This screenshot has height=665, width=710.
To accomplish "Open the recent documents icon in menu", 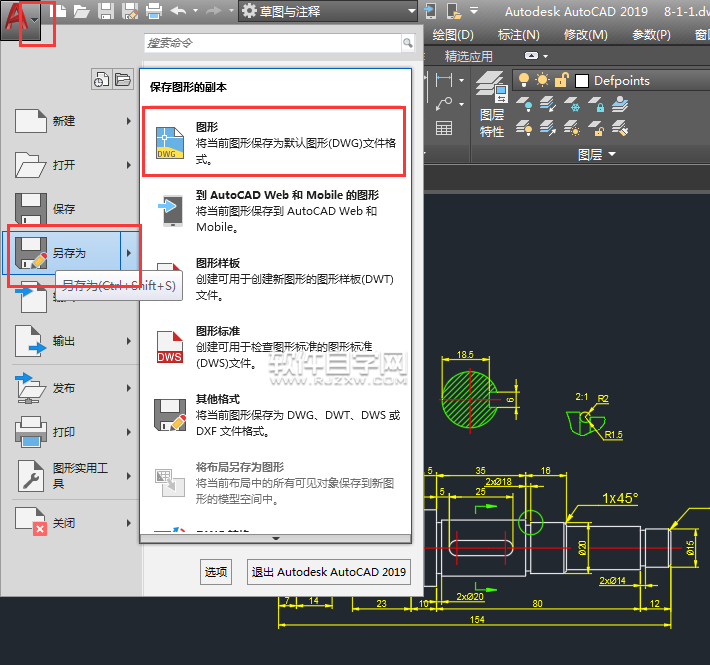I will tap(102, 80).
